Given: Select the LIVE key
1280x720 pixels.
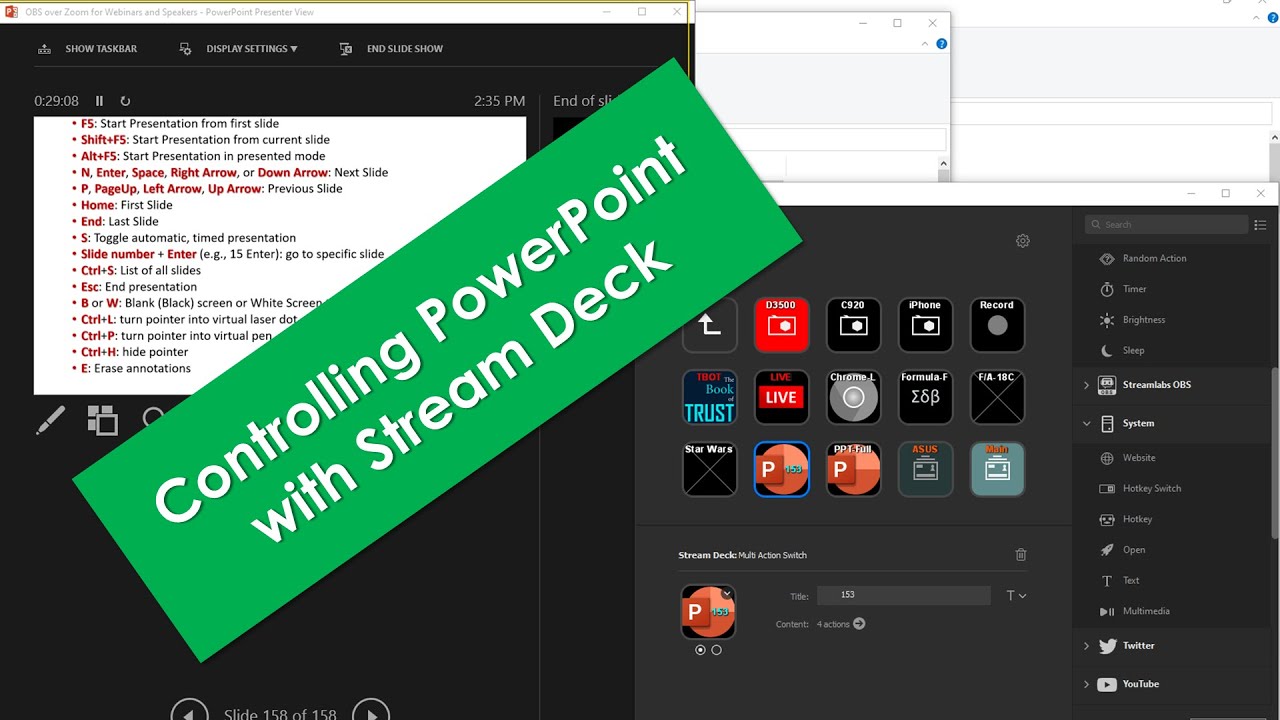Looking at the screenshot, I should click(x=781, y=397).
